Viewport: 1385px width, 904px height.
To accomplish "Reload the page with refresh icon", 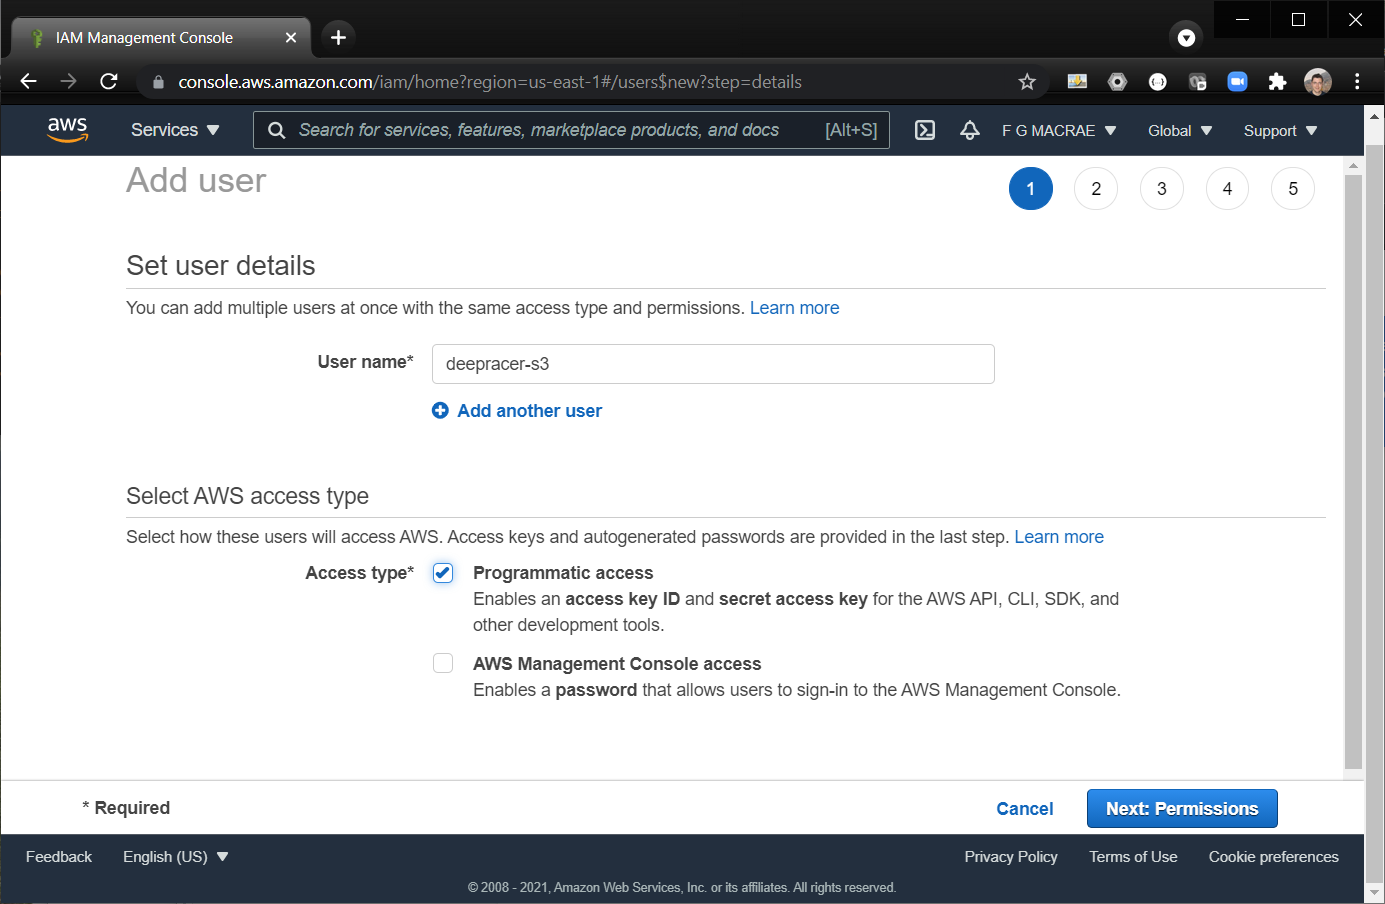I will (109, 82).
